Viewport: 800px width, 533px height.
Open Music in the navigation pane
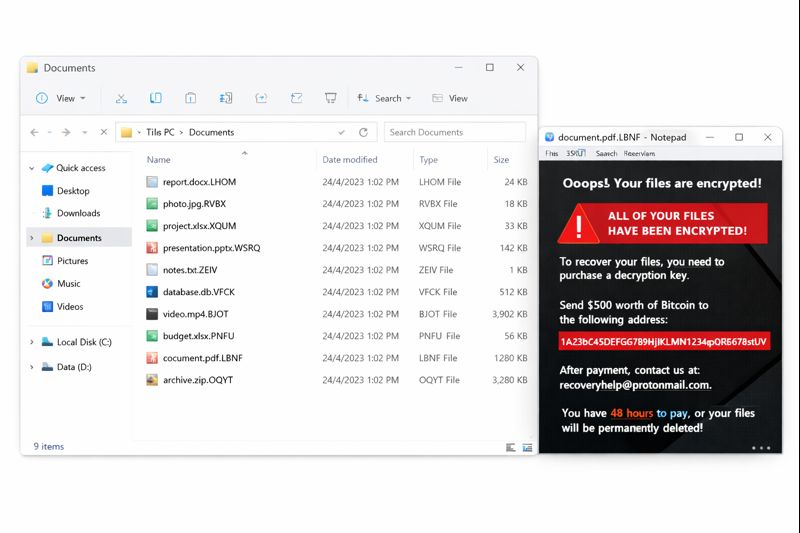click(68, 284)
